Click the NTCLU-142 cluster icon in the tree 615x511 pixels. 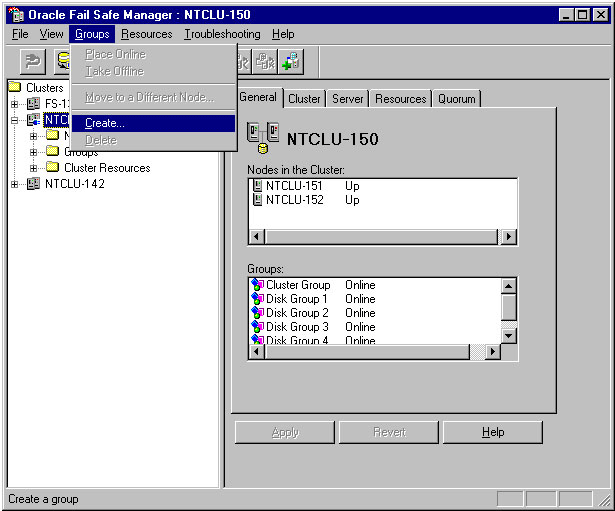pyautogui.click(x=33, y=183)
